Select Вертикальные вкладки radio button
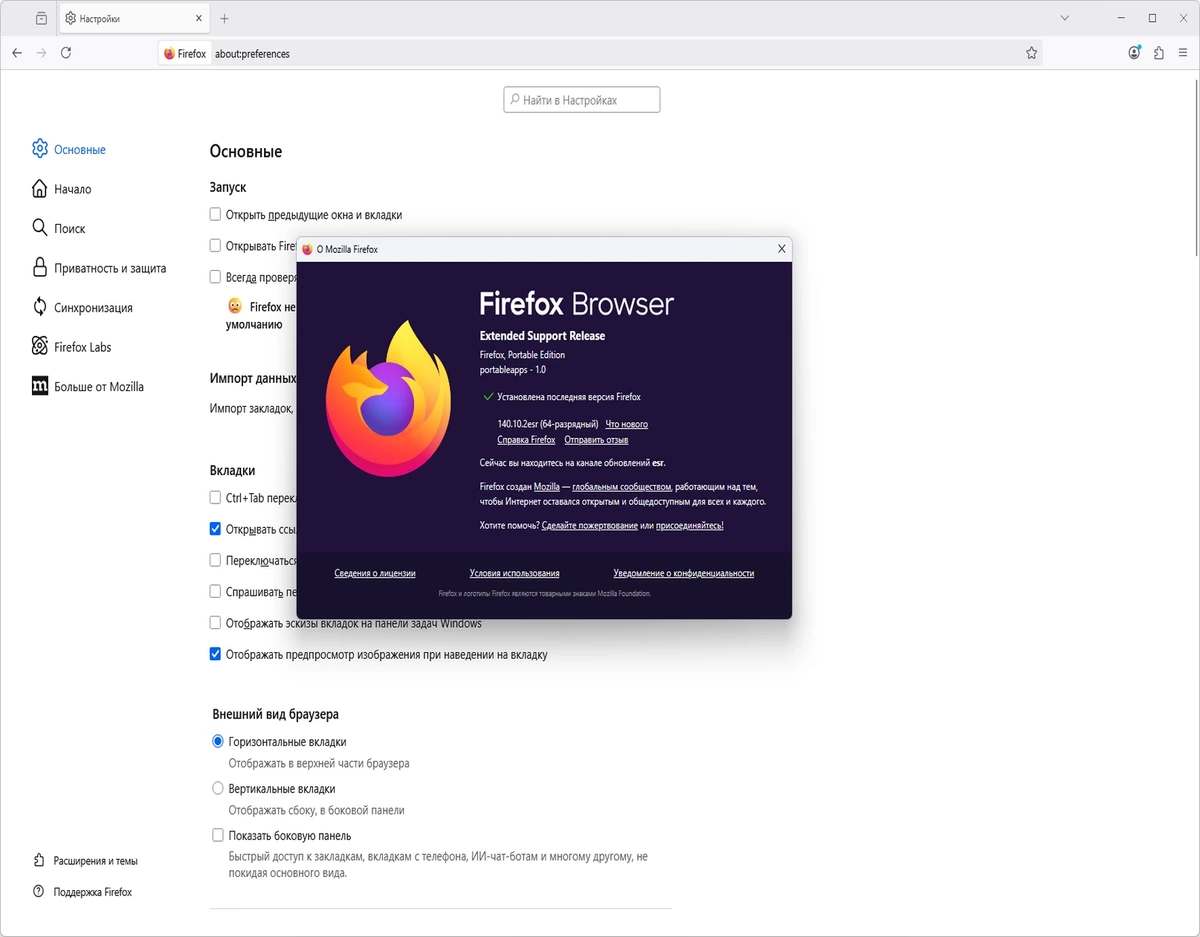Image resolution: width=1200 pixels, height=937 pixels. click(218, 788)
